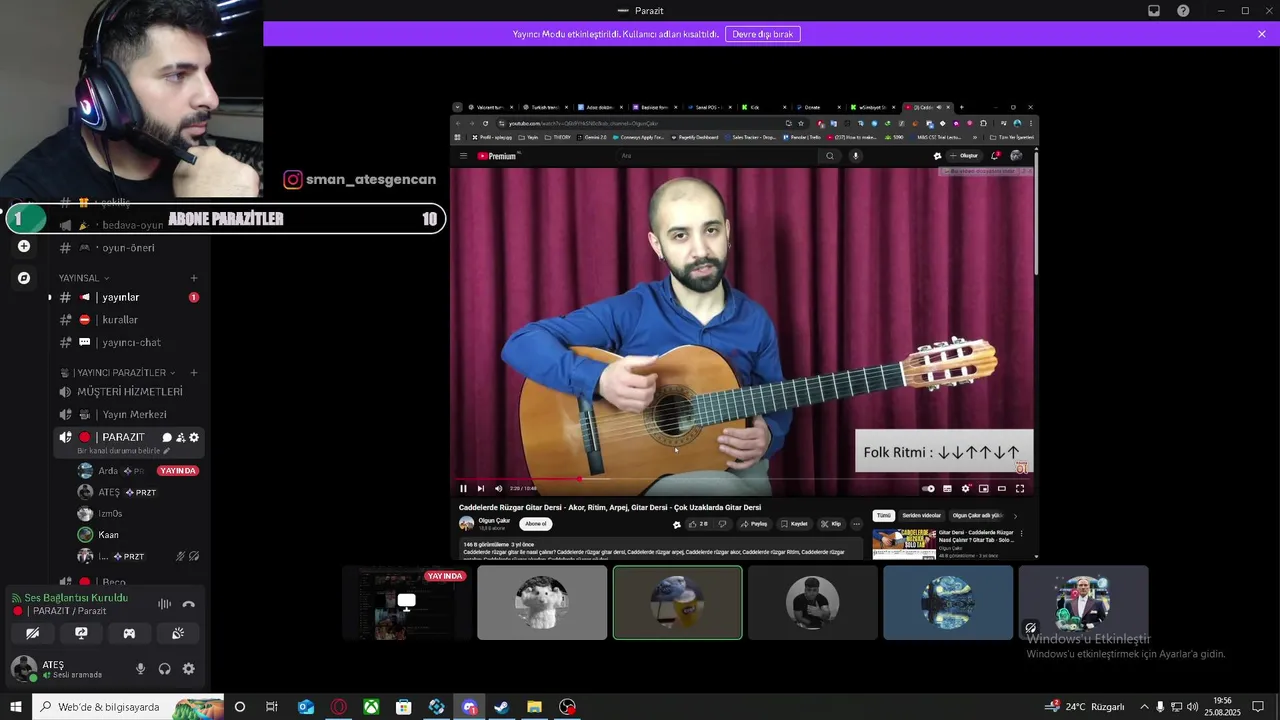1280x720 pixels.
Task: Disconnect from voice with hang-up icon
Action: click(188, 604)
